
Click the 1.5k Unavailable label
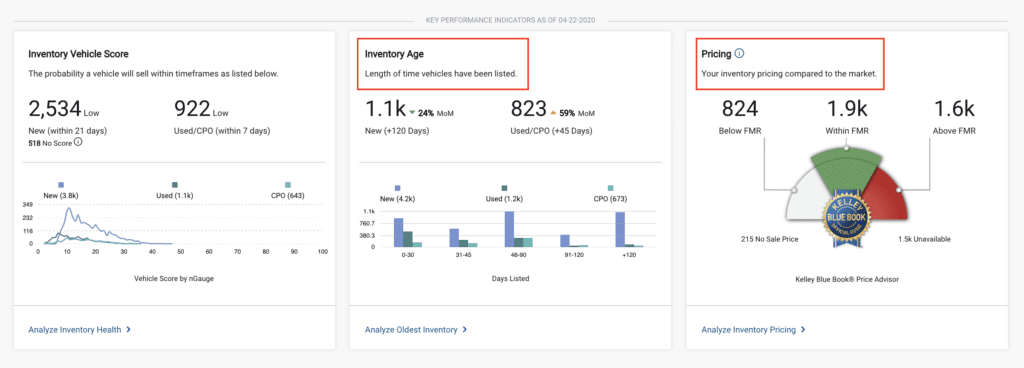[x=924, y=239]
